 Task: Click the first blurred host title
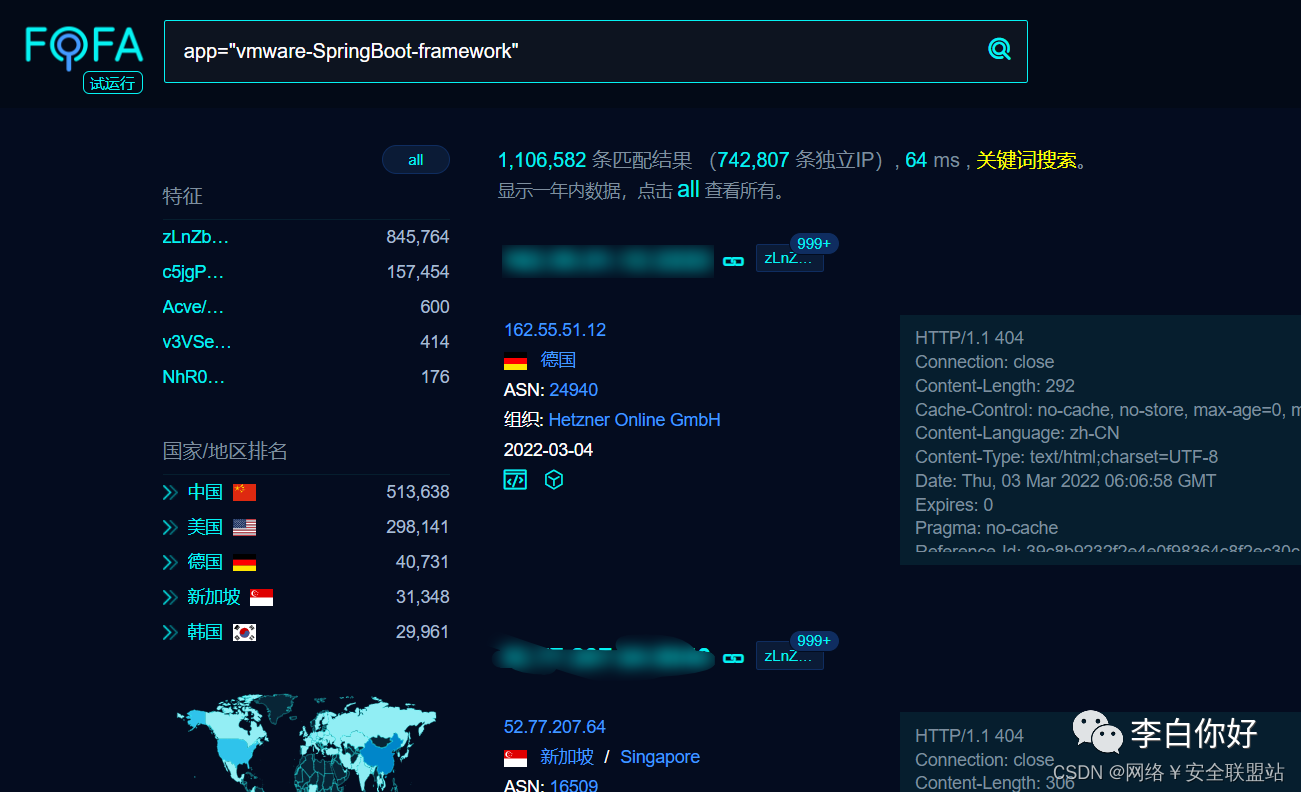[x=608, y=260]
